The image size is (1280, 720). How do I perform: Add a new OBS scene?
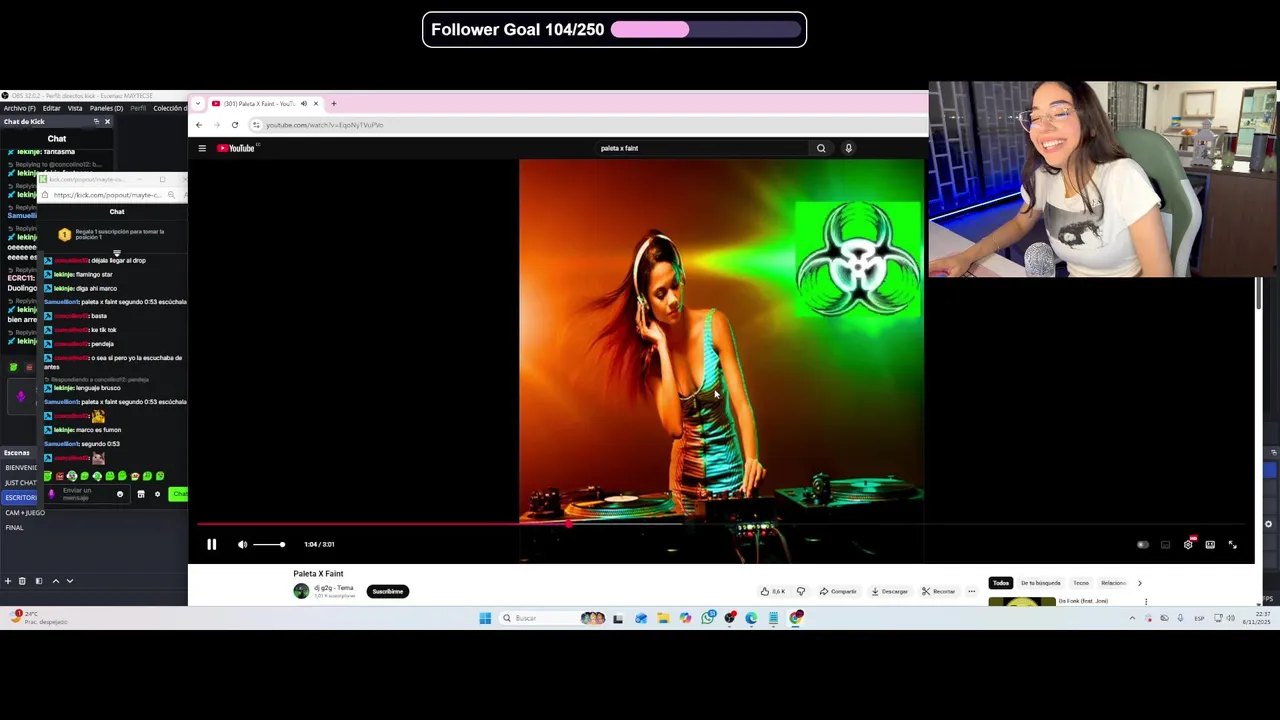[x=8, y=581]
